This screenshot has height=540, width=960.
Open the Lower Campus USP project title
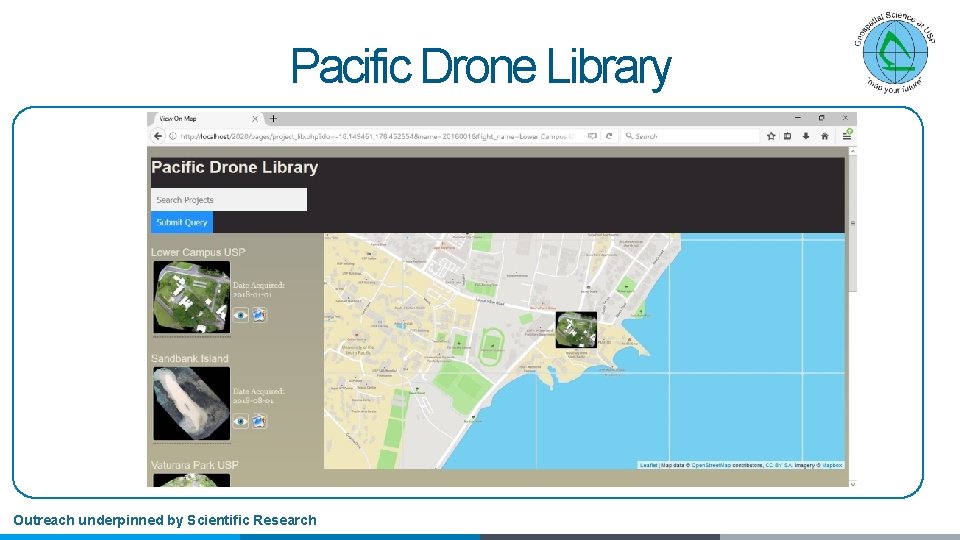[198, 252]
